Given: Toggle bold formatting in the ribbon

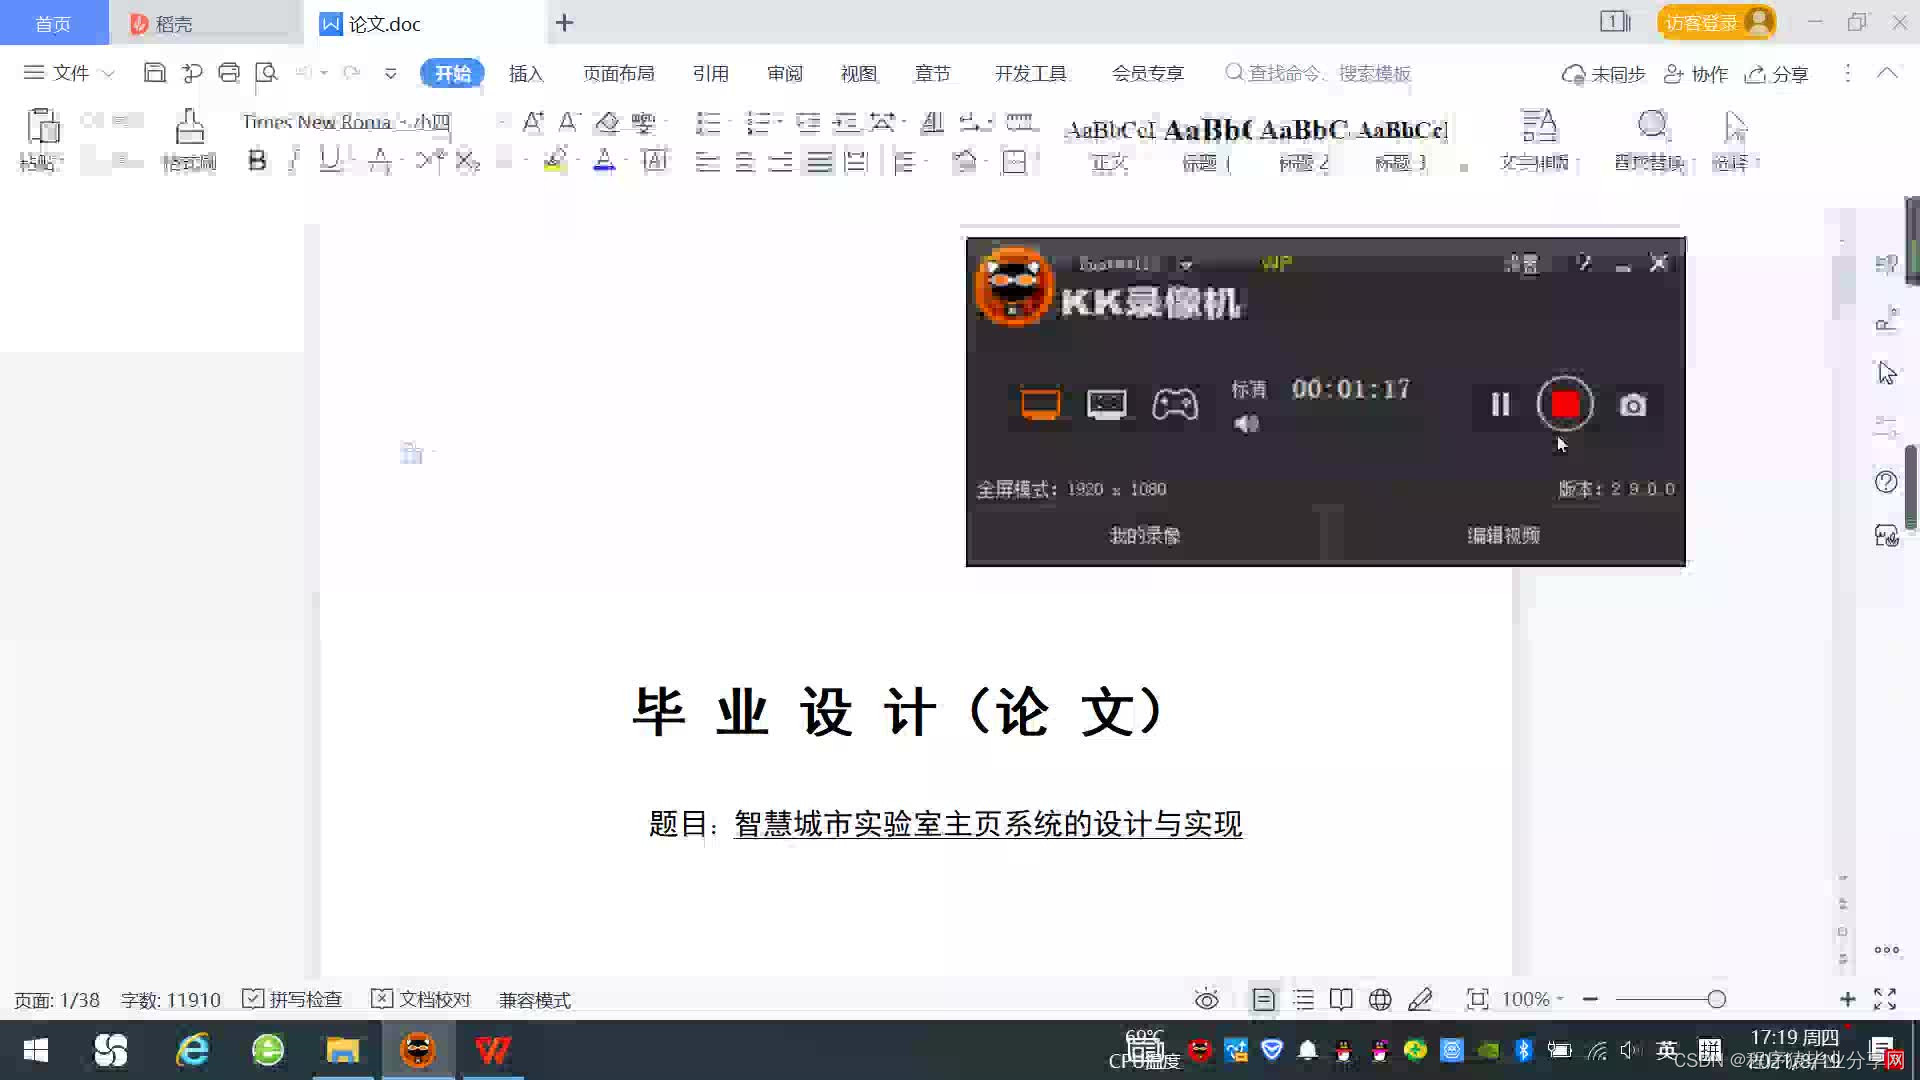Looking at the screenshot, I should click(x=257, y=161).
